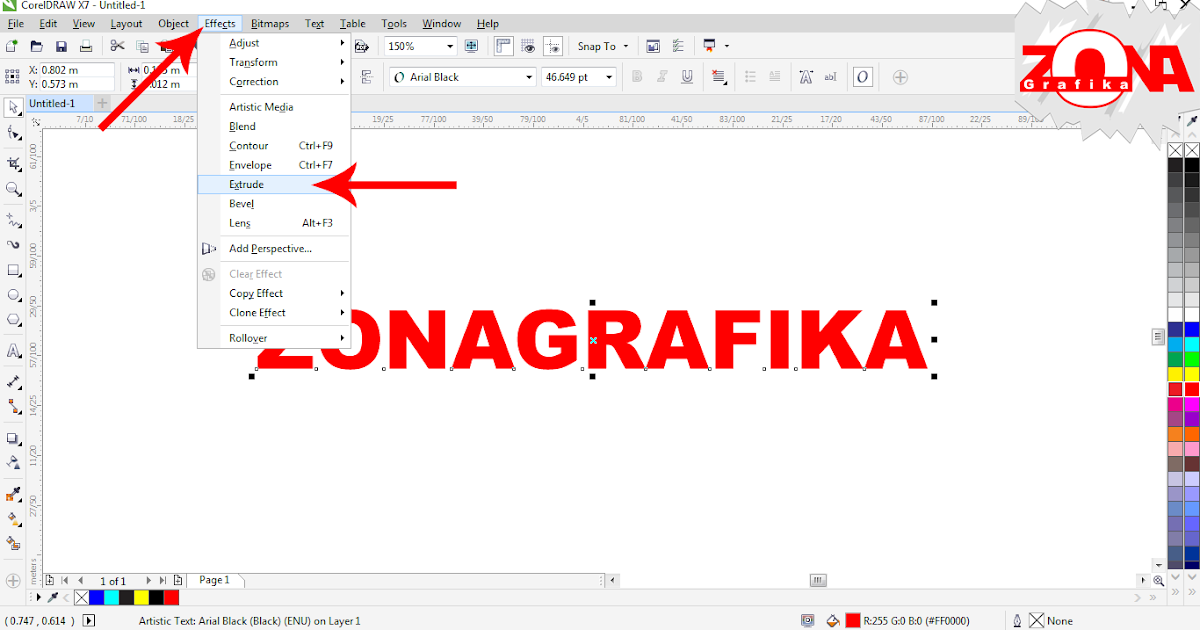Image resolution: width=1200 pixels, height=630 pixels.
Task: Toggle Underline formatting
Action: pyautogui.click(x=687, y=77)
